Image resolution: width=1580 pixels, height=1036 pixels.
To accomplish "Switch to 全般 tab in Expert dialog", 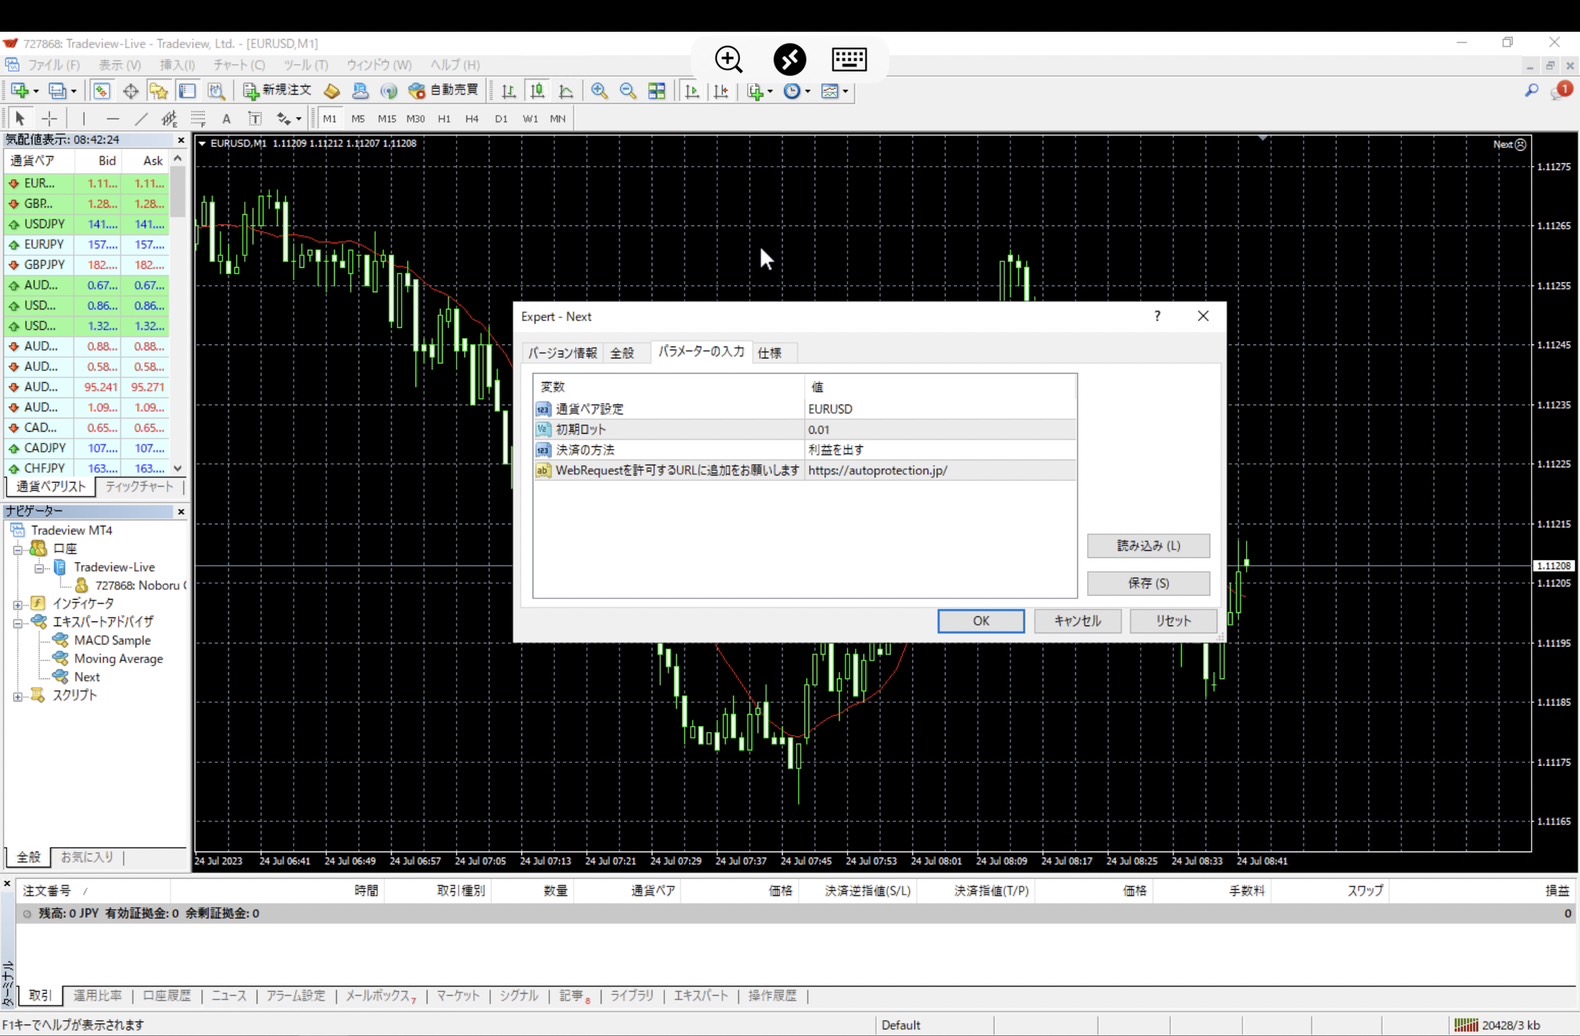I will [622, 353].
